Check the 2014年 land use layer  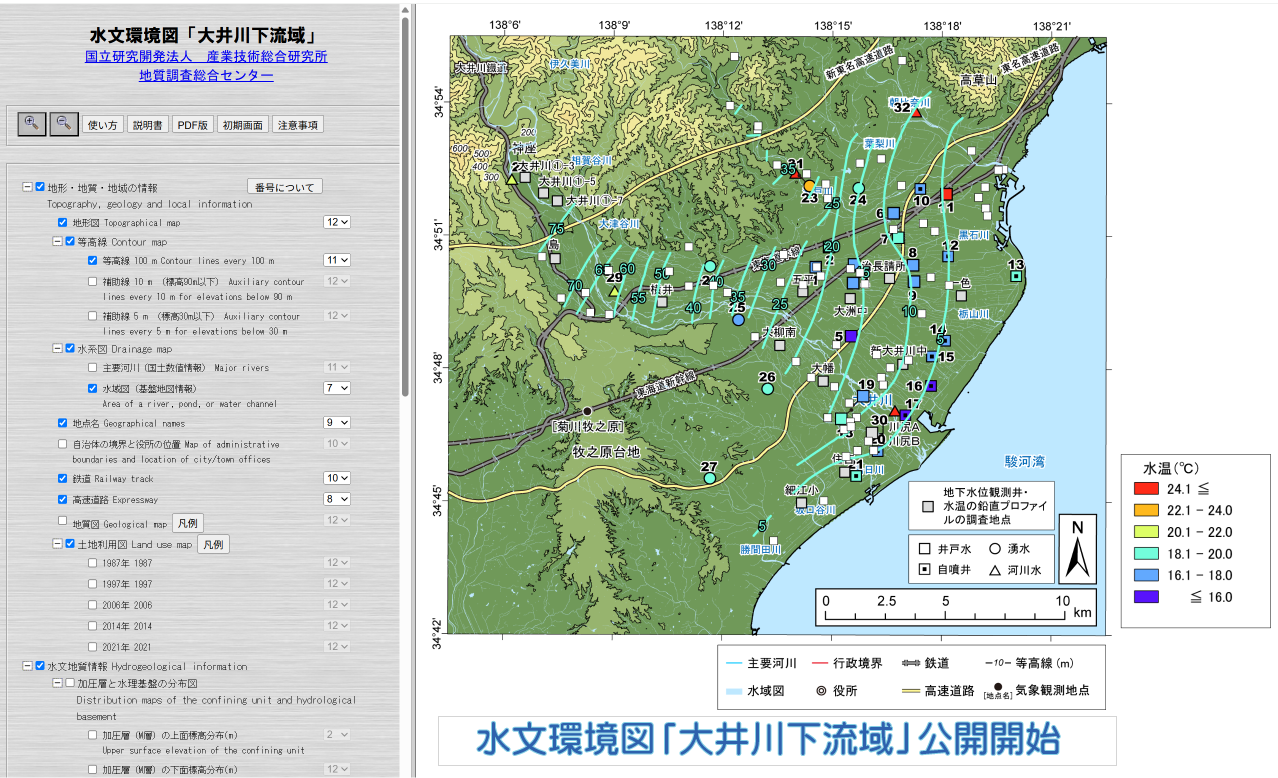tap(94, 625)
